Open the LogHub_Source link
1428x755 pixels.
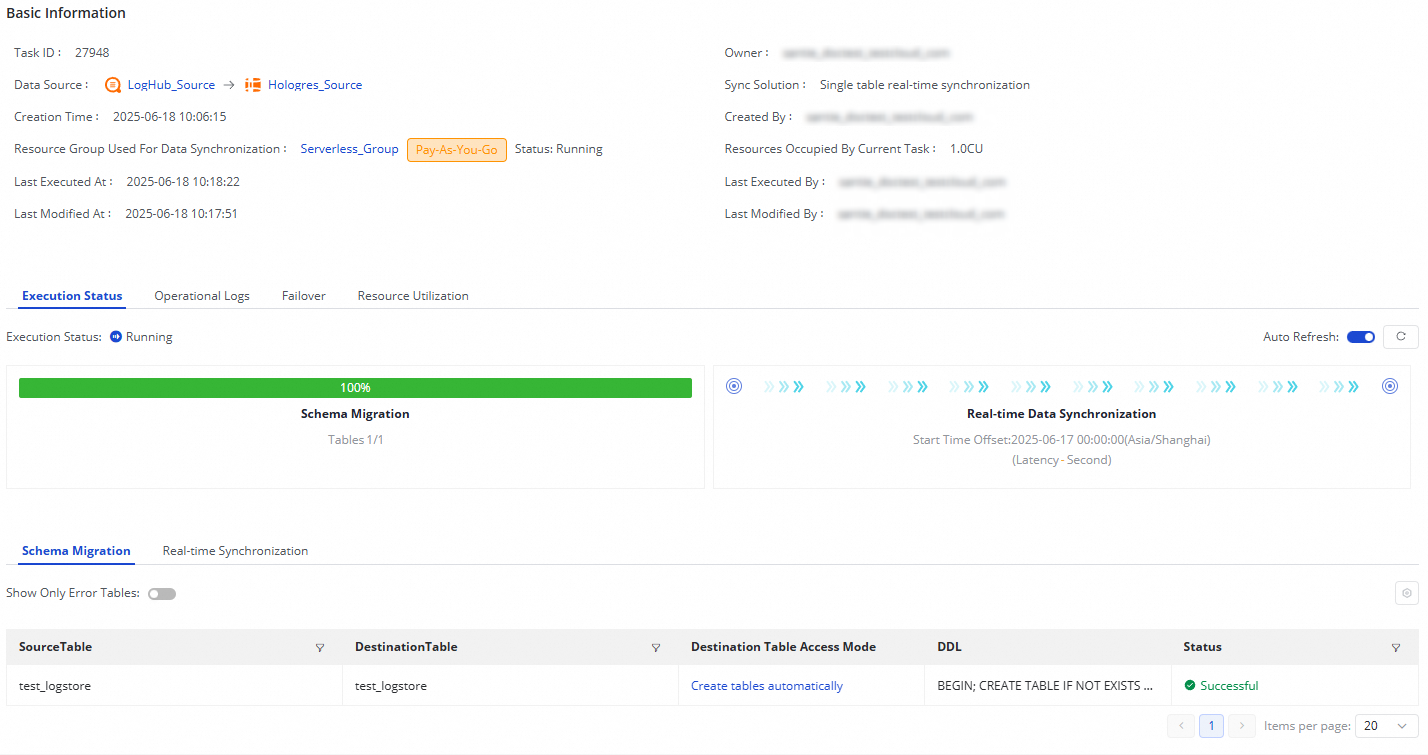click(x=171, y=85)
